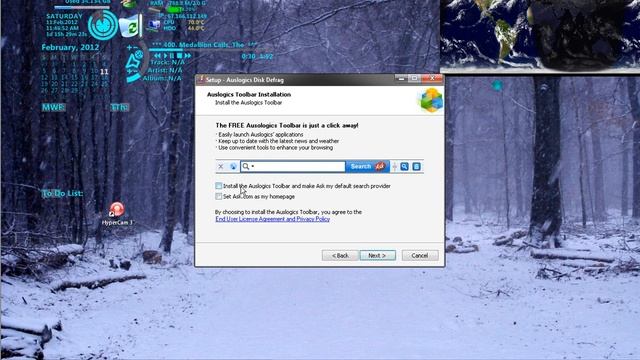Click the Medallion Calls track title

pyautogui.click(x=204, y=44)
